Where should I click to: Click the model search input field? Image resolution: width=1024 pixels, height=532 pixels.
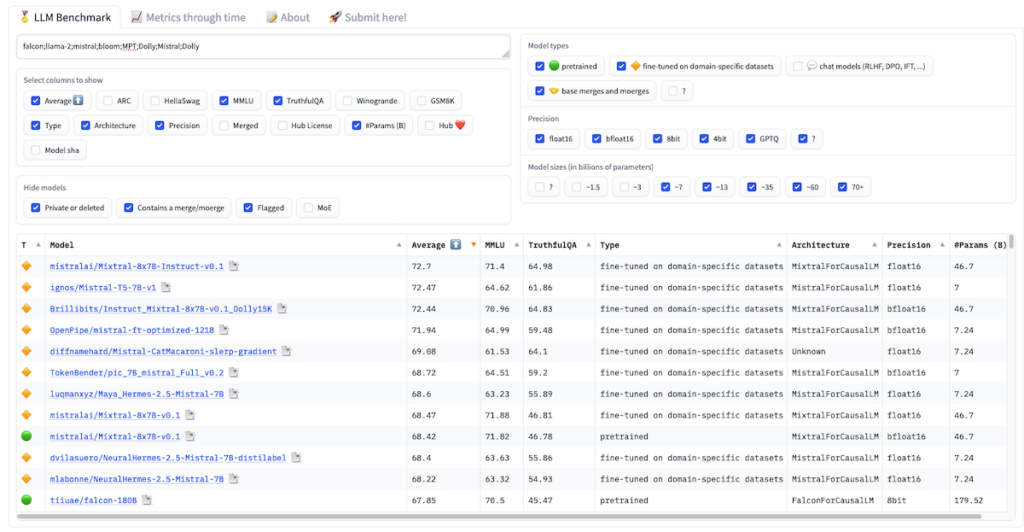click(x=263, y=47)
